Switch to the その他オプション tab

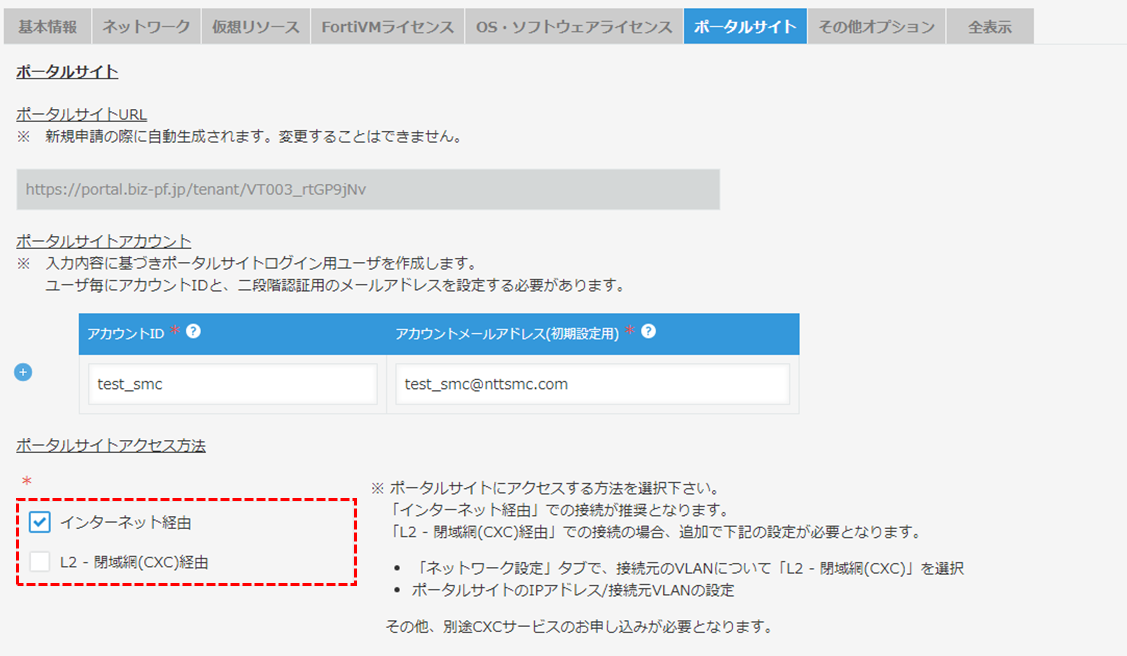tap(877, 27)
